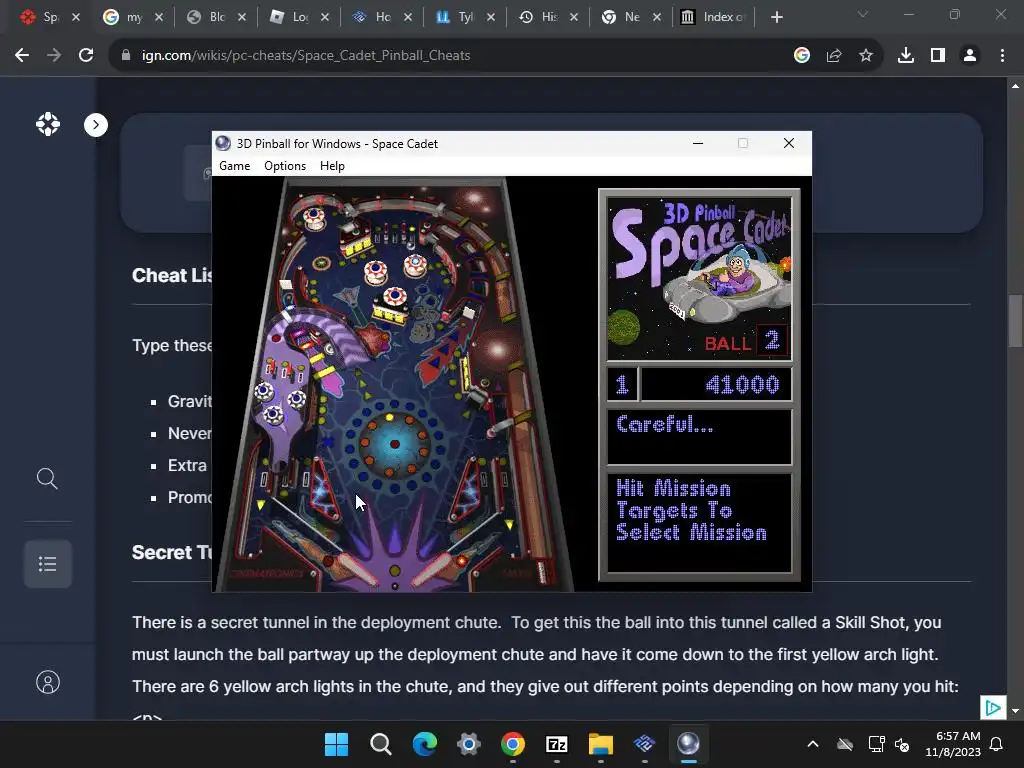
Task: Show hidden system tray icons
Action: tap(812, 744)
